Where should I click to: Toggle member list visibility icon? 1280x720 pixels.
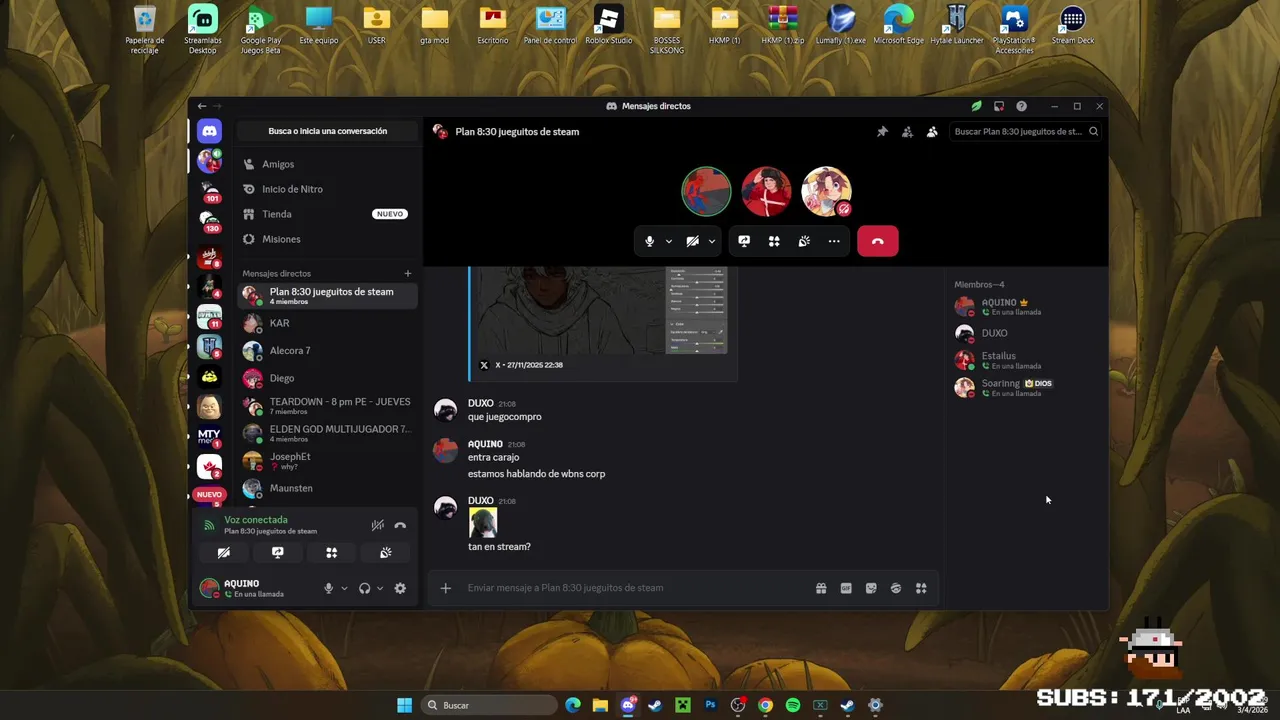point(932,131)
